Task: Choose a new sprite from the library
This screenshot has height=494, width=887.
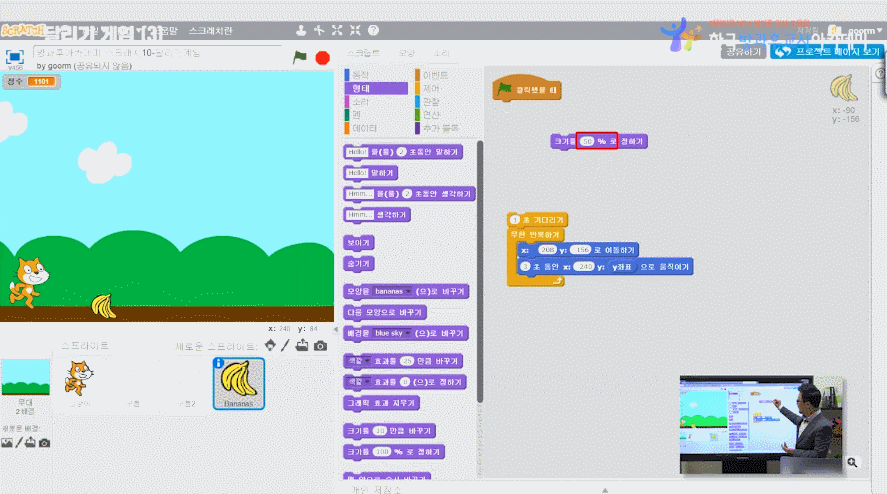Action: point(270,345)
